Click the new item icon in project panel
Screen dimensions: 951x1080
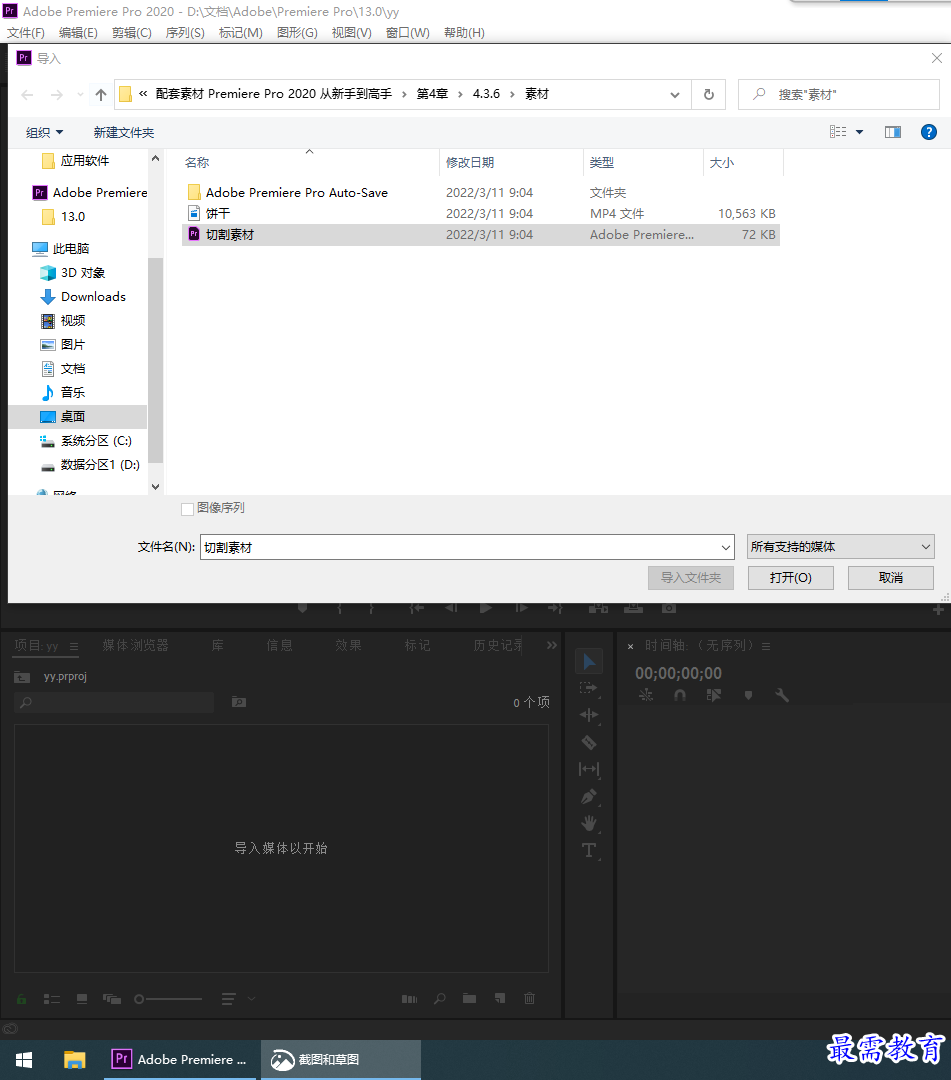(500, 999)
